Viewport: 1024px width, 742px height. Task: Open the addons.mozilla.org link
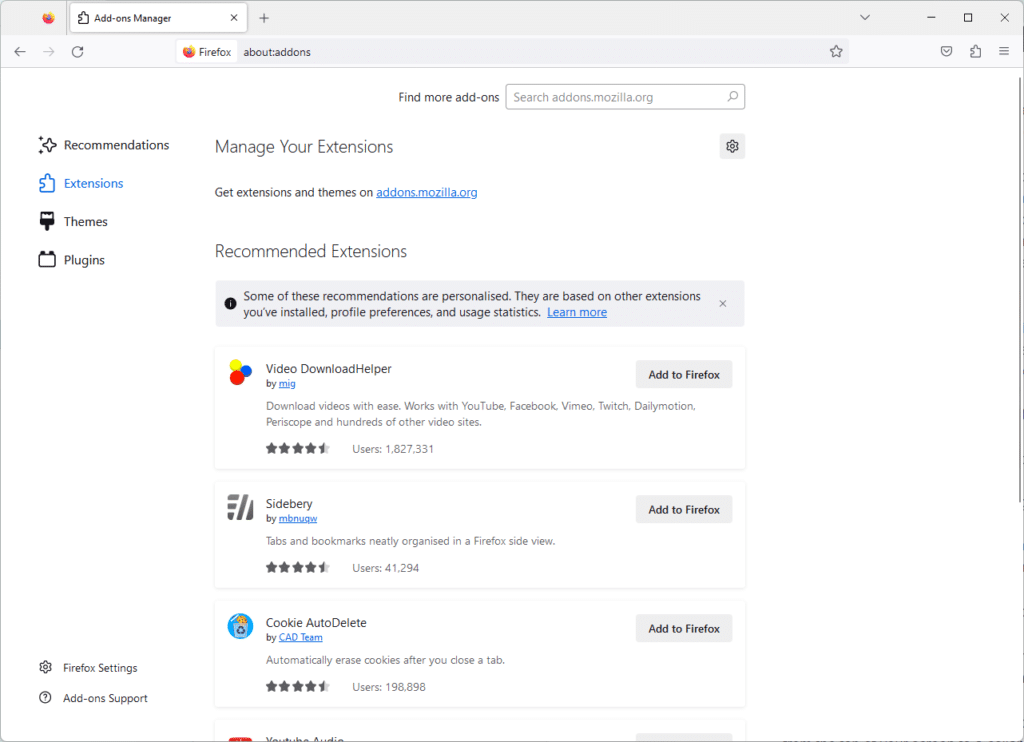(x=426, y=193)
